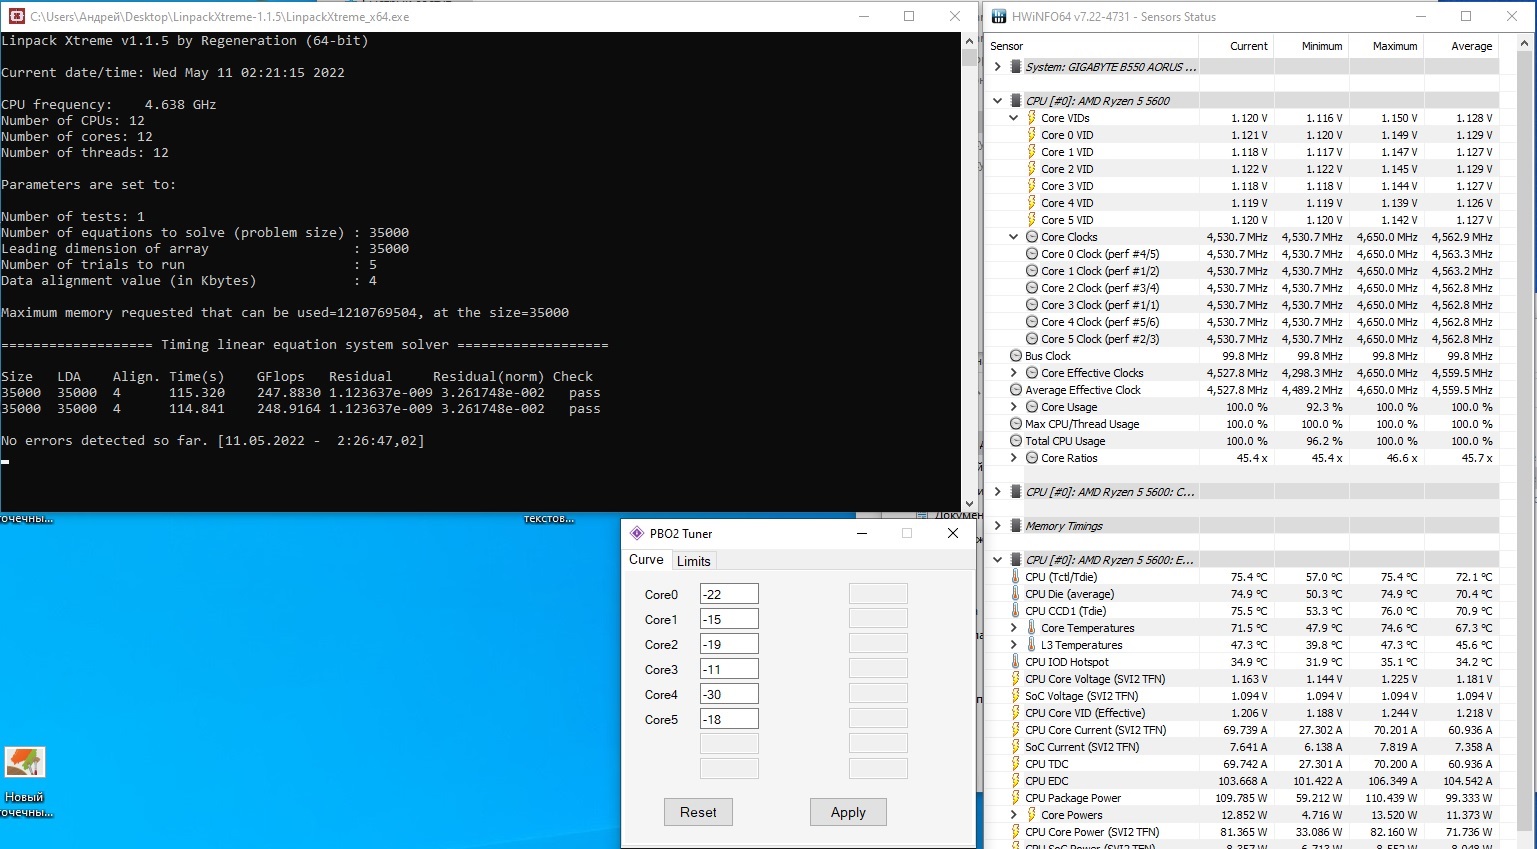Click the Core4 curve value field

(x=729, y=694)
